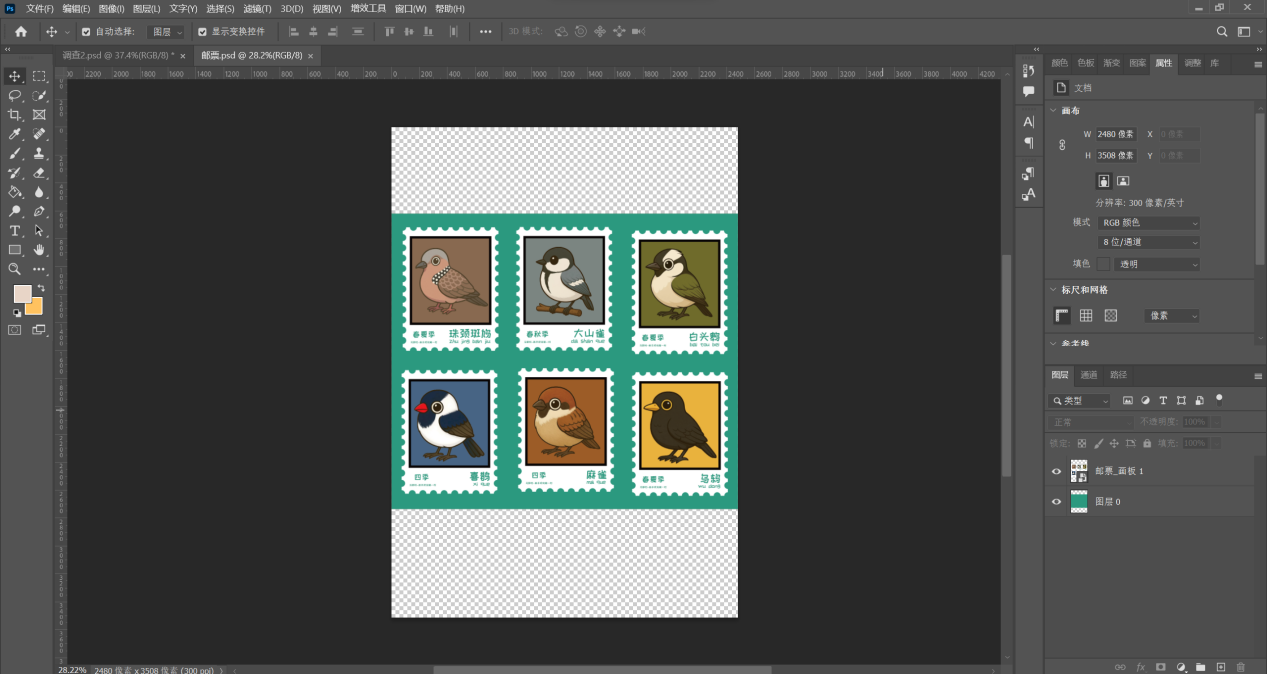
Task: Hide the 邮票_画板 1 layer
Action: coord(1056,471)
